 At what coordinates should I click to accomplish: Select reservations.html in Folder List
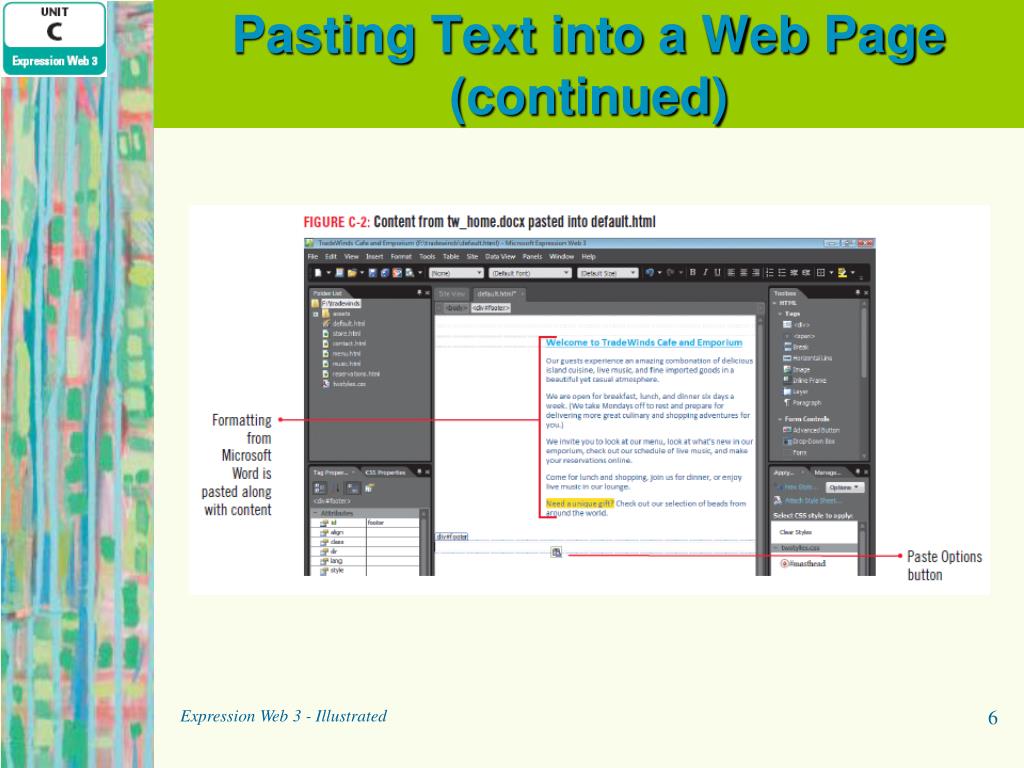click(356, 374)
